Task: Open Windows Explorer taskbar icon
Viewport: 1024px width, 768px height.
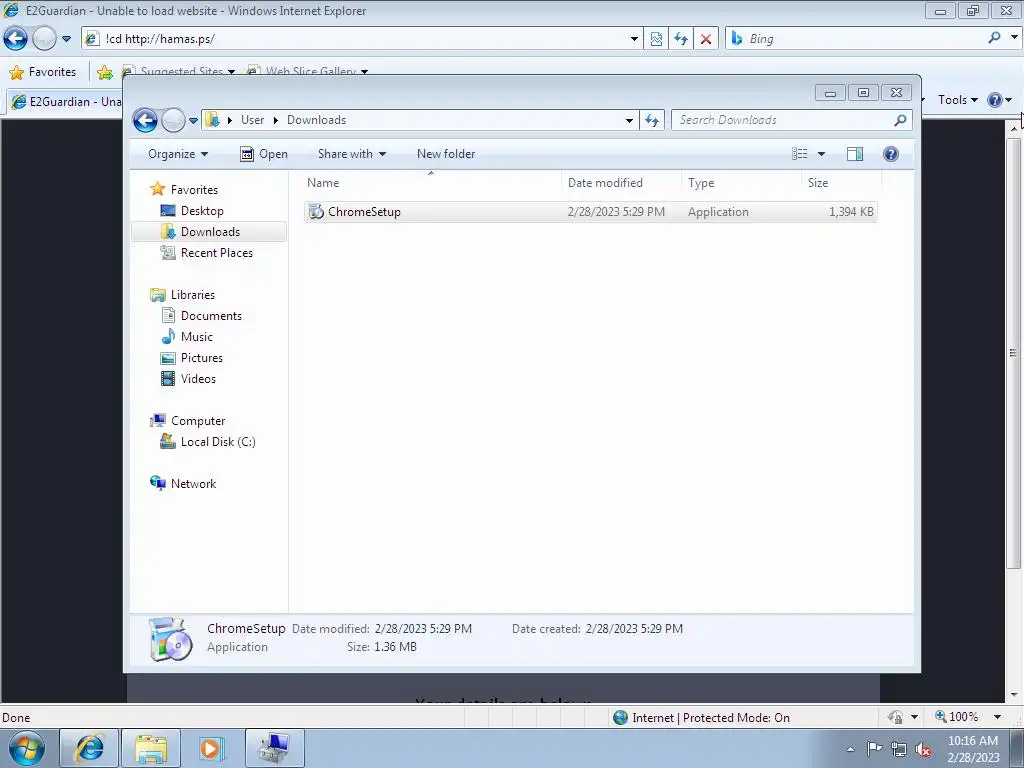Action: pos(151,748)
